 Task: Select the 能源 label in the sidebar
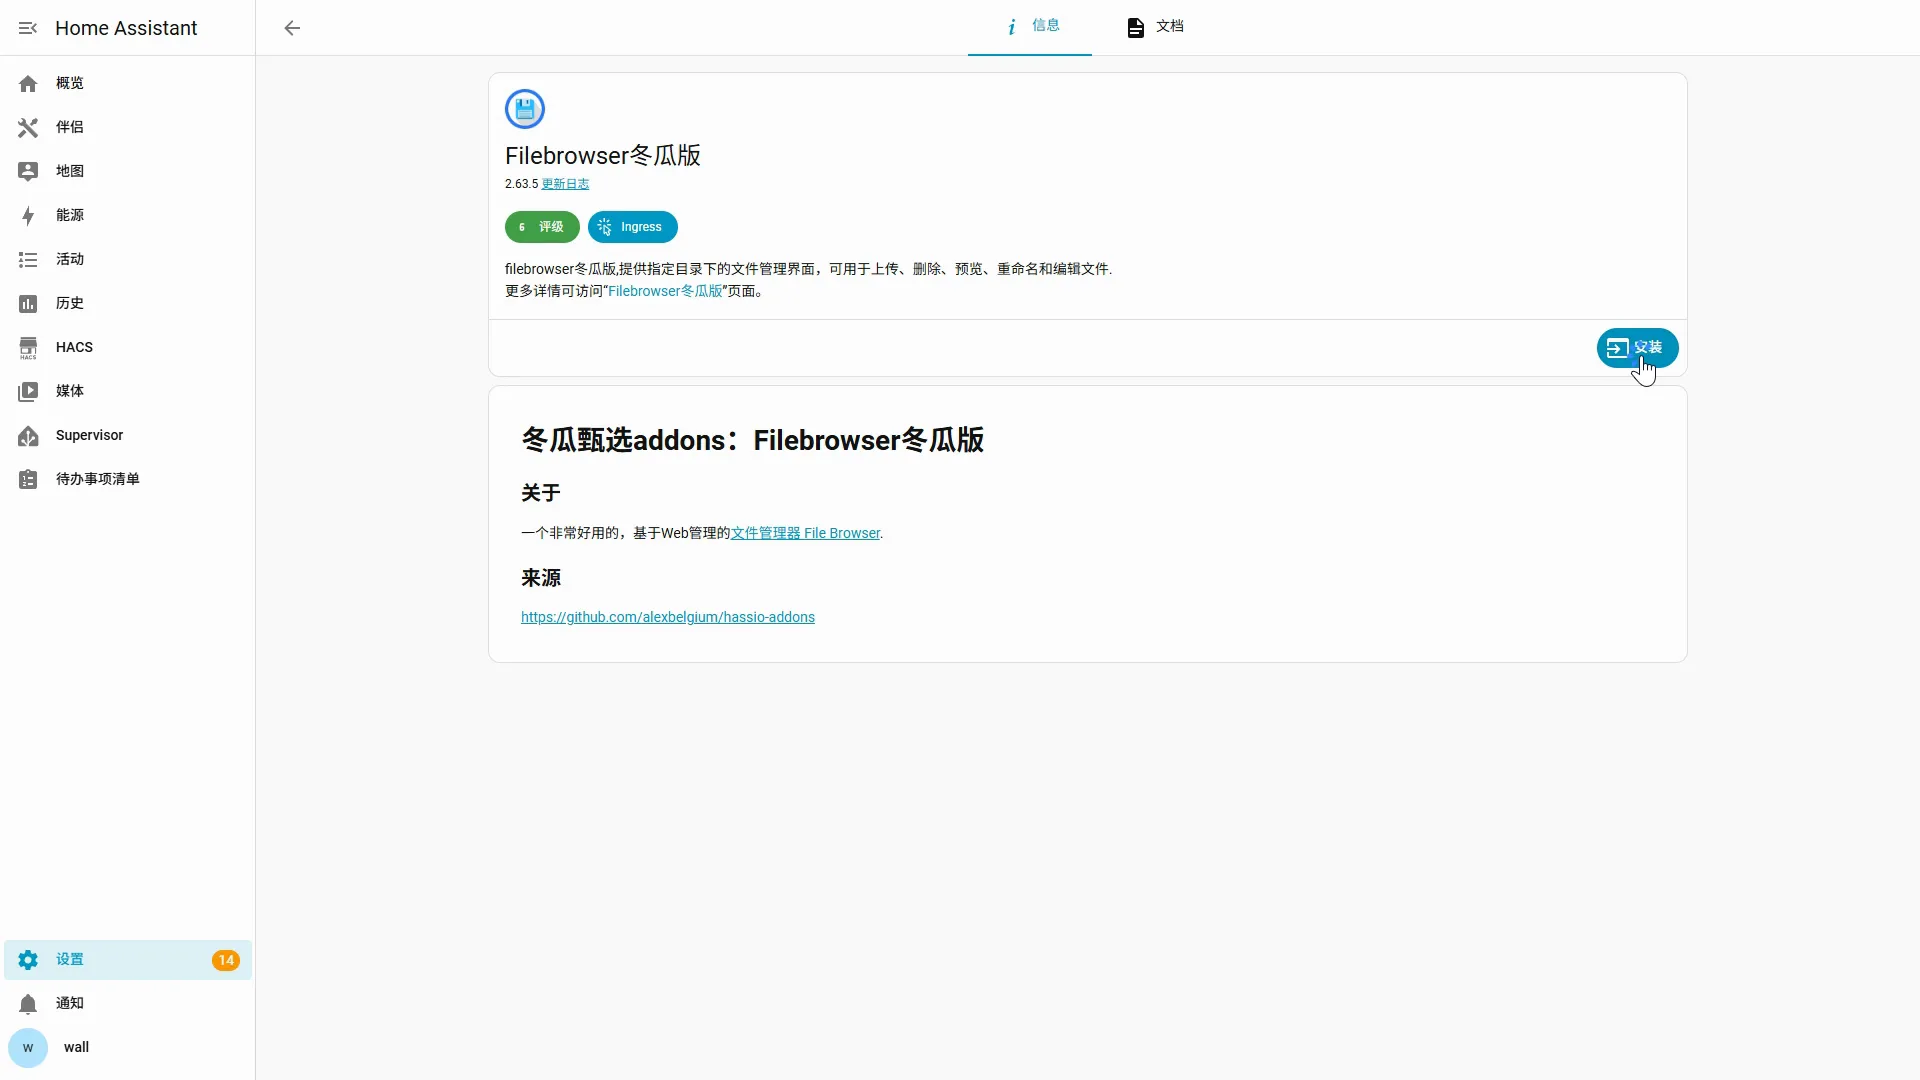click(70, 215)
